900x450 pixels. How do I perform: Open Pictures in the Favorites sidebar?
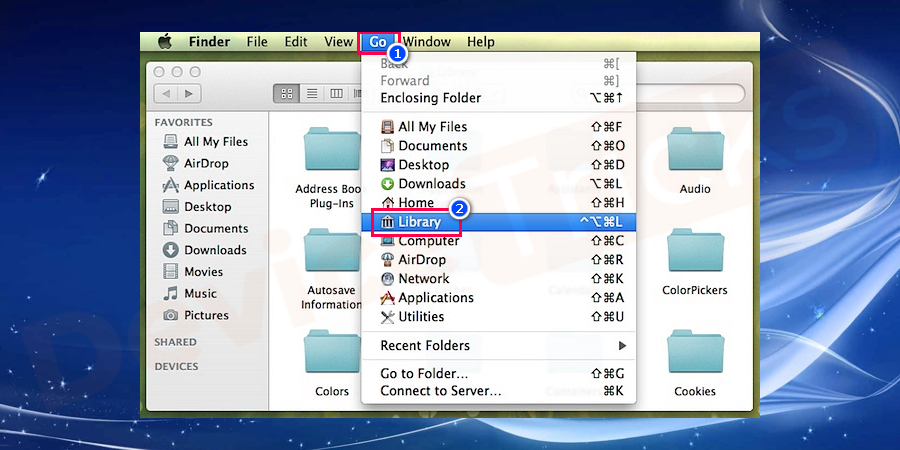point(205,315)
